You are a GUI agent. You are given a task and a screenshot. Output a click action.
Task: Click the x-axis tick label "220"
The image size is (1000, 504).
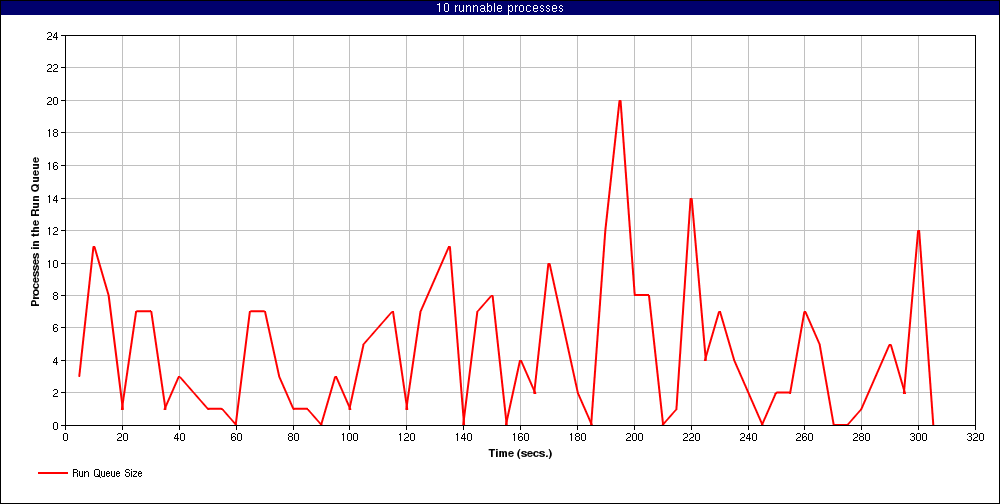point(691,437)
